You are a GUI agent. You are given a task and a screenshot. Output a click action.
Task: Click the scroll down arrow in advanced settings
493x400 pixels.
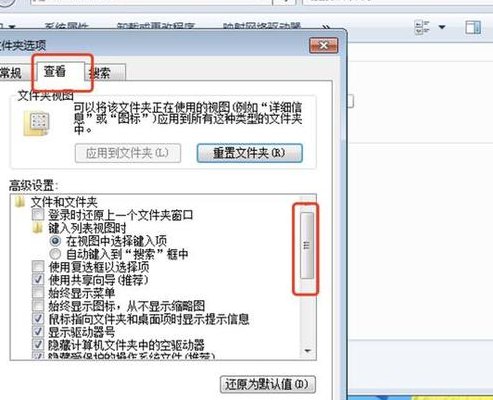click(308, 351)
